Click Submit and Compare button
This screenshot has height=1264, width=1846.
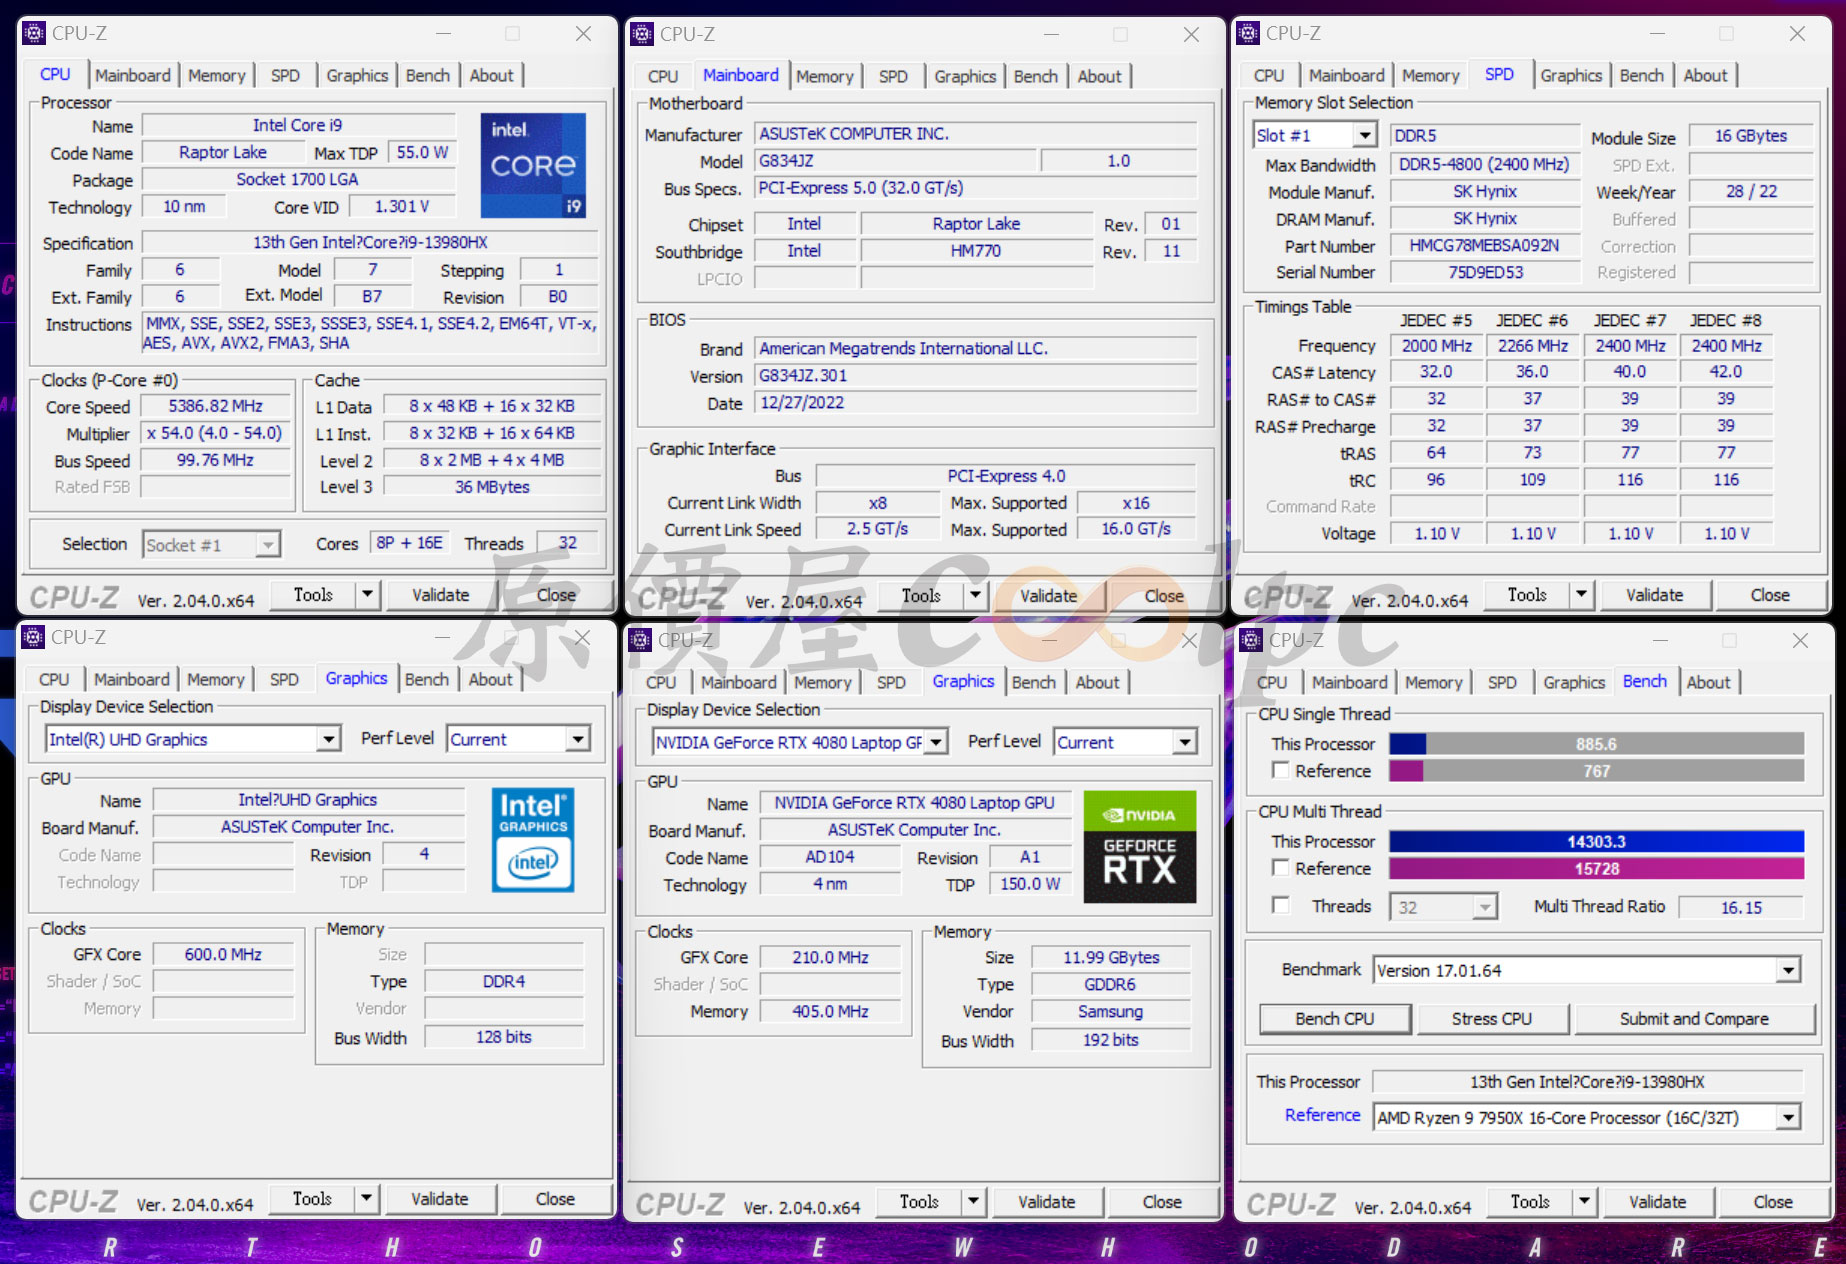pyautogui.click(x=1694, y=1018)
